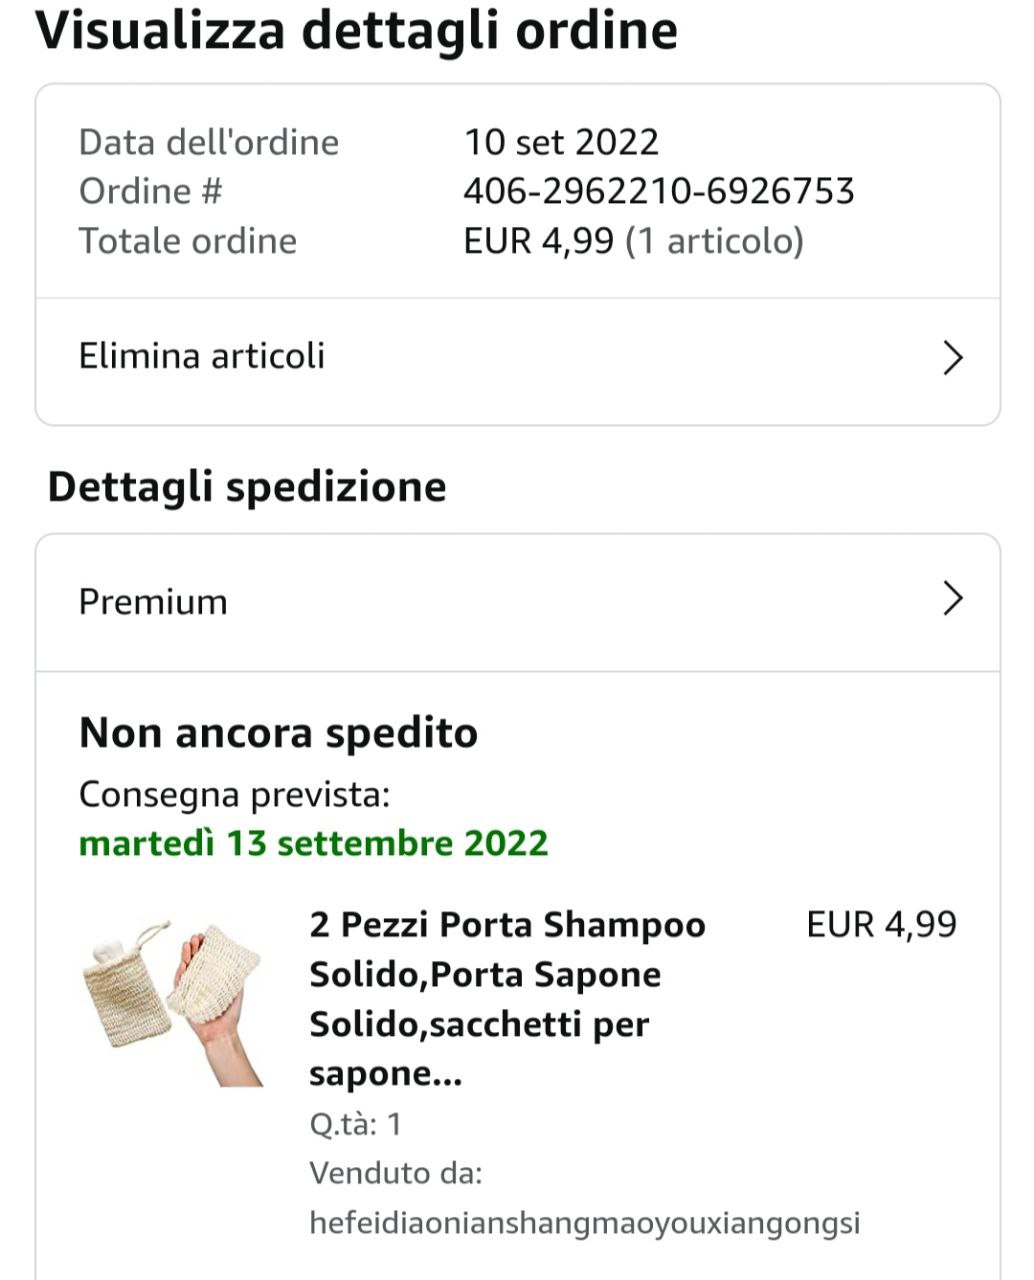This screenshot has width=1034, height=1280.
Task: Open the soap bag product thumbnail
Action: [172, 1003]
